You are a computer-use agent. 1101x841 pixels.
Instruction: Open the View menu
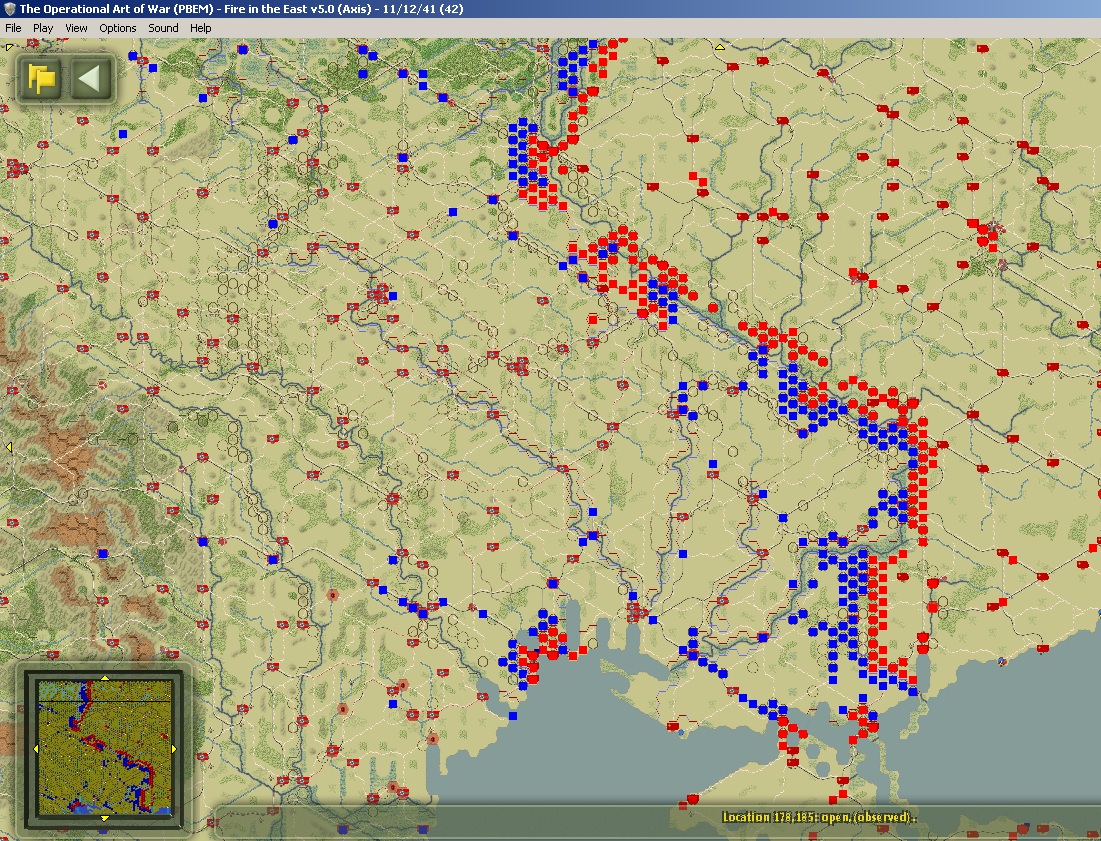tap(76, 28)
